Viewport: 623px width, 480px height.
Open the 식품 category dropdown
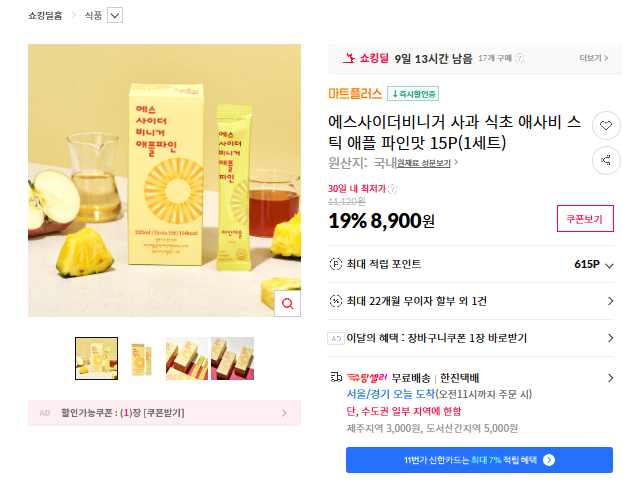[115, 15]
